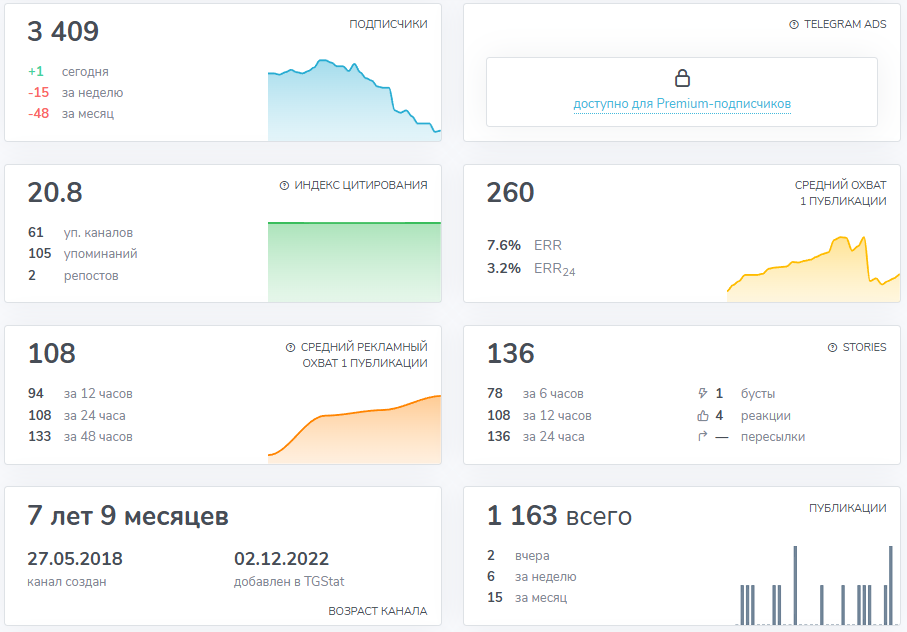Click the Подписчики card title

388,24
